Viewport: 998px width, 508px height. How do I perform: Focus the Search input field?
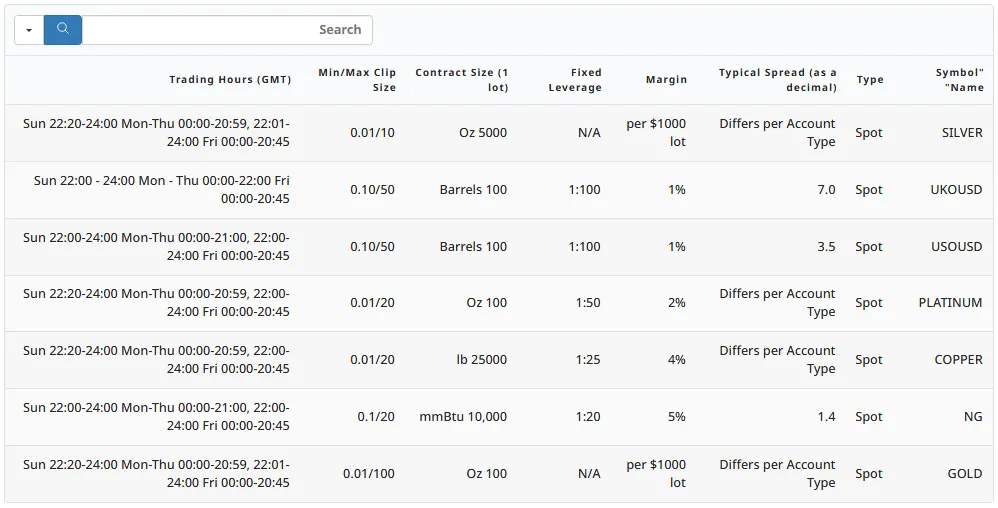click(x=227, y=30)
